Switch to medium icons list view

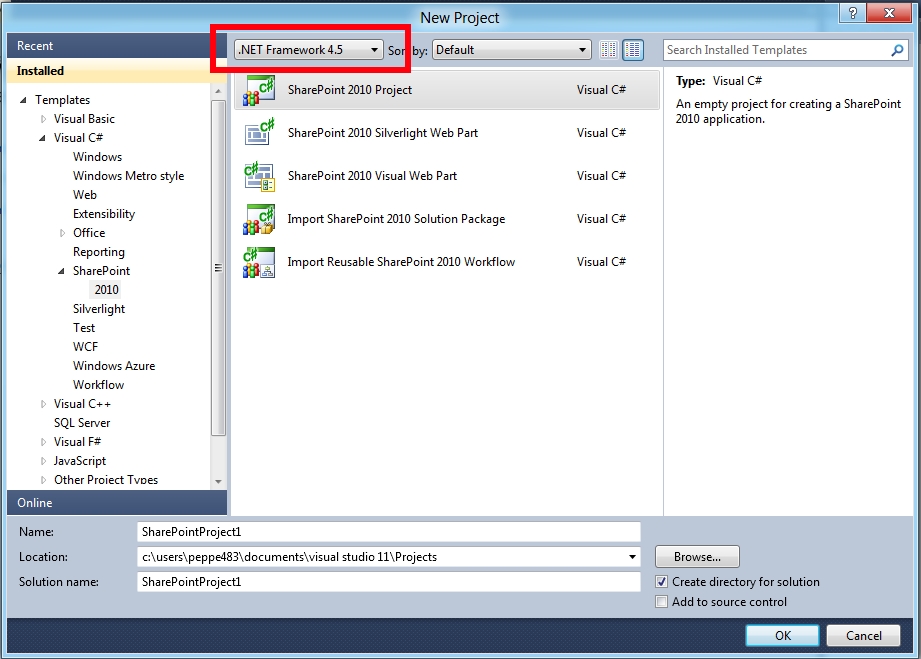click(633, 50)
